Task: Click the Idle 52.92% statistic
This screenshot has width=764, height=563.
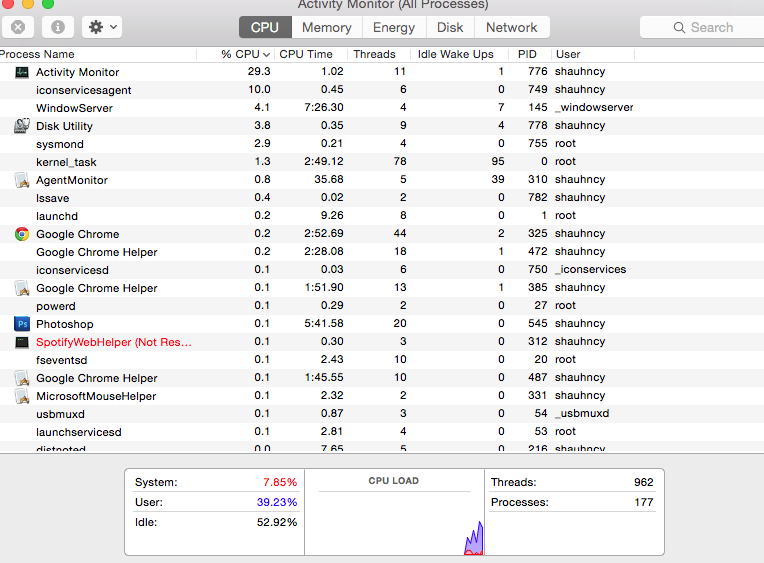Action: 215,522
